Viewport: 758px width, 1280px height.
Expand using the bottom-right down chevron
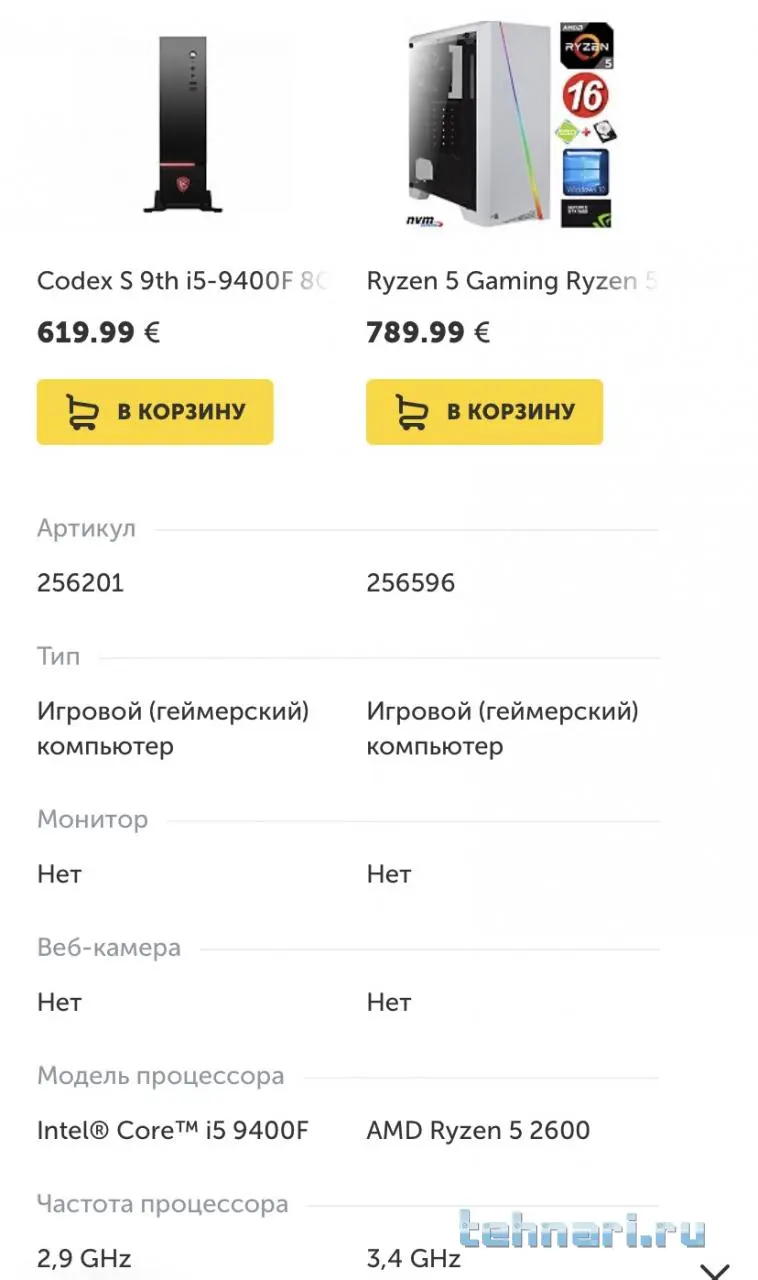715,1270
